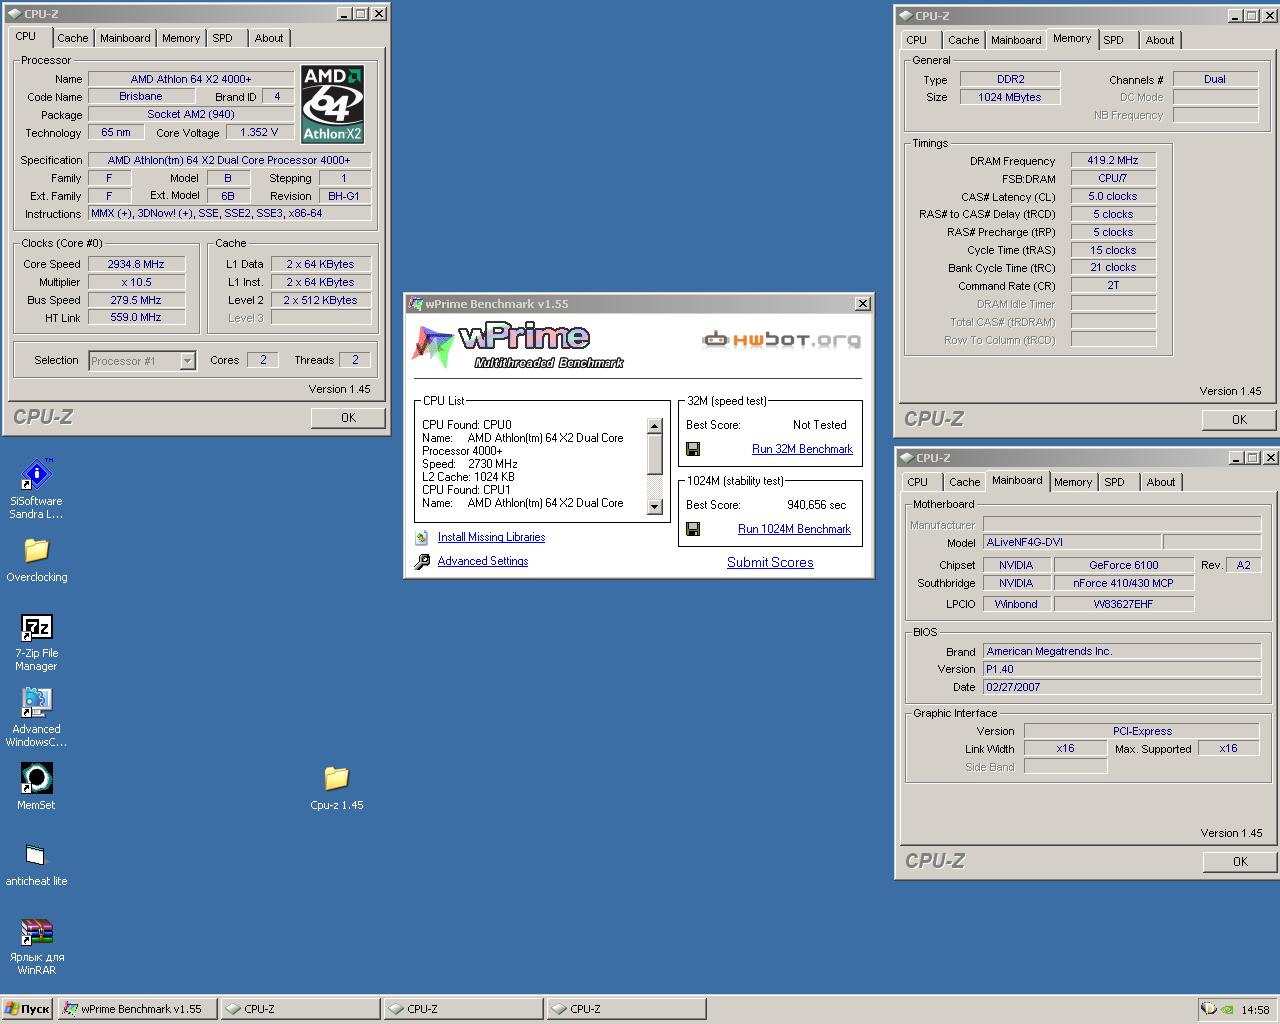Activate wPrime Benchmark v1.55 taskbar button
1280x1024 pixels.
[137, 1009]
